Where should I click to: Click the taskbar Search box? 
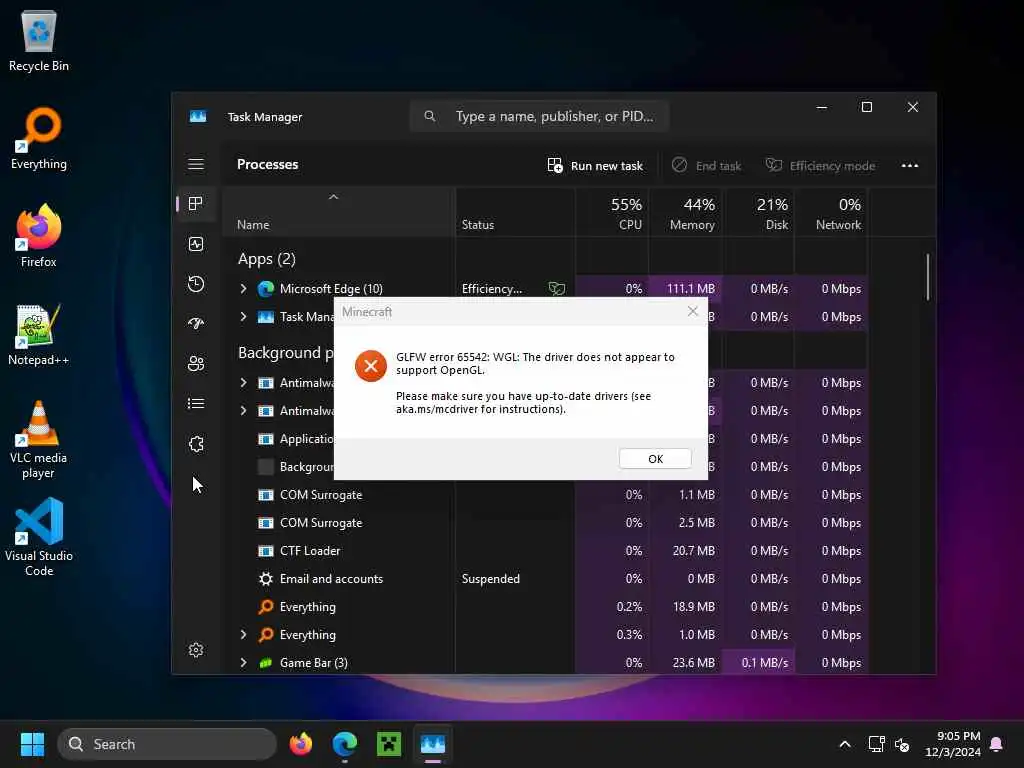point(167,744)
